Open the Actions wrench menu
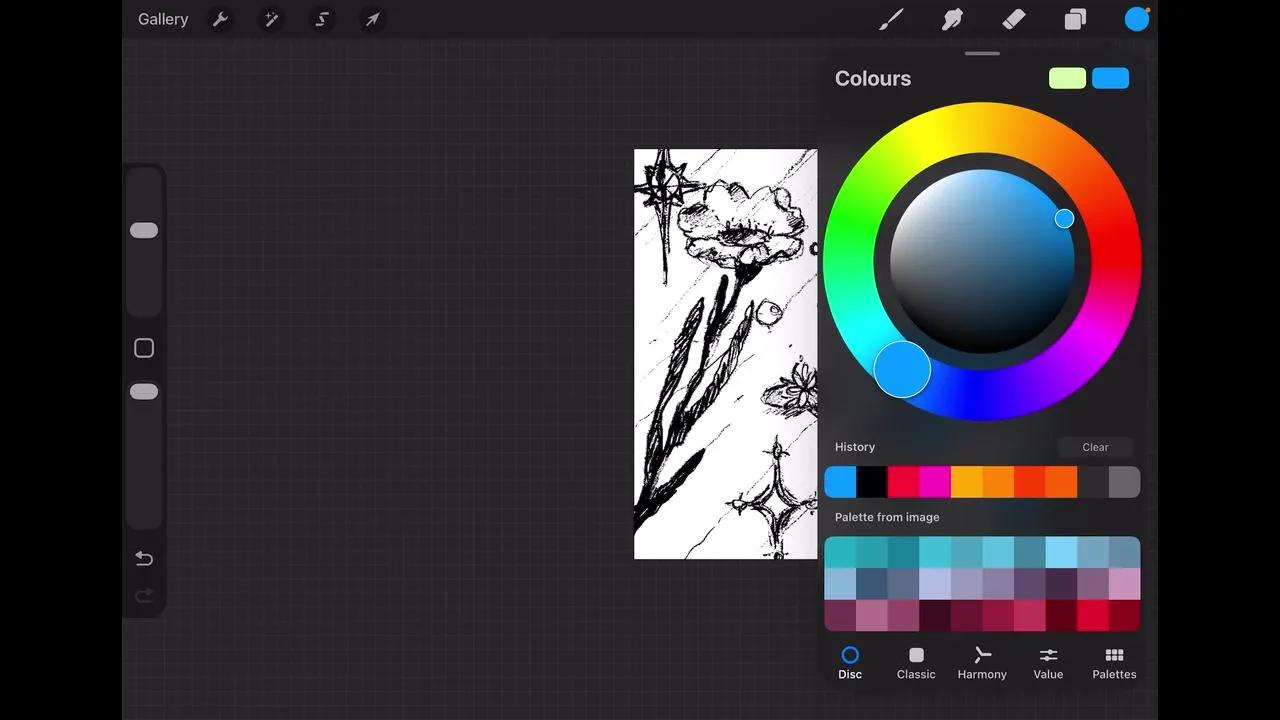The height and width of the screenshot is (720, 1280). point(221,20)
